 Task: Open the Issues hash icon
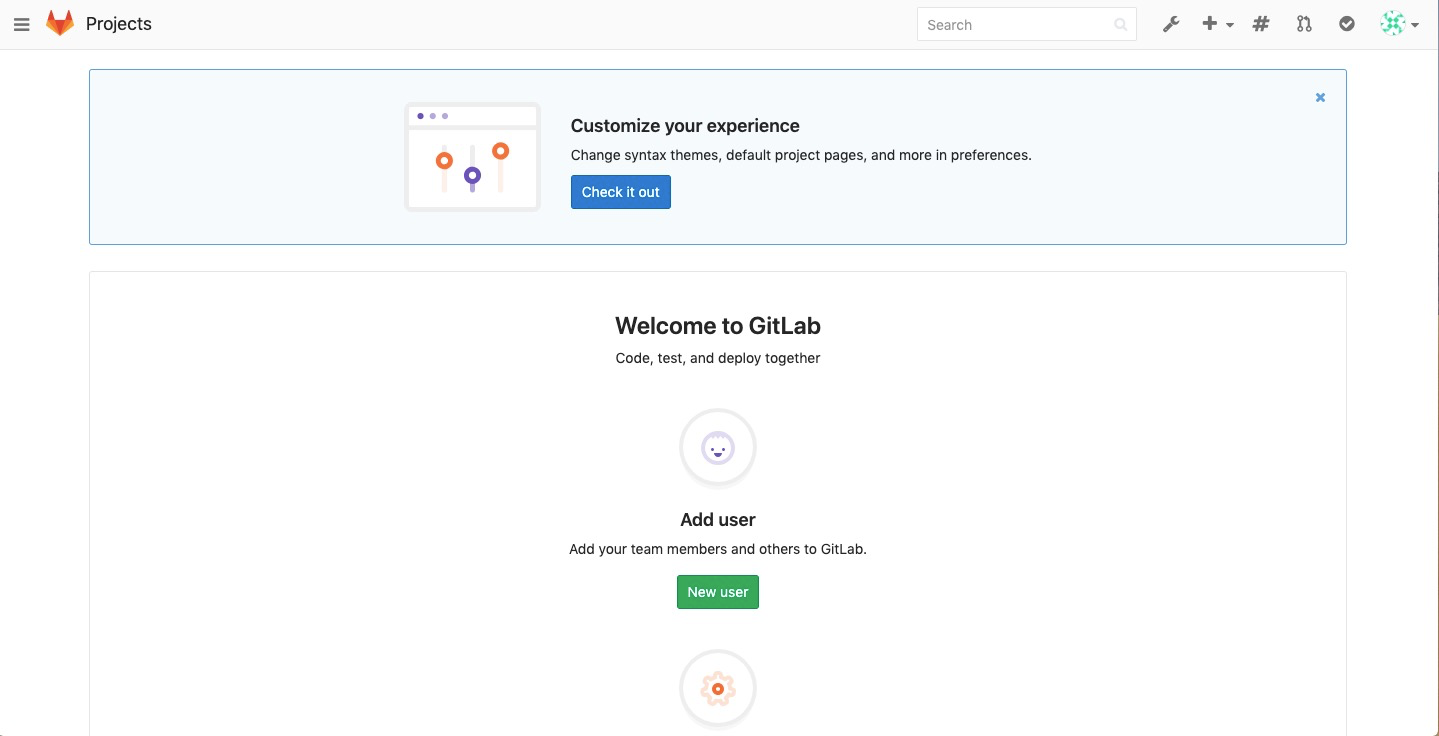pos(1261,24)
